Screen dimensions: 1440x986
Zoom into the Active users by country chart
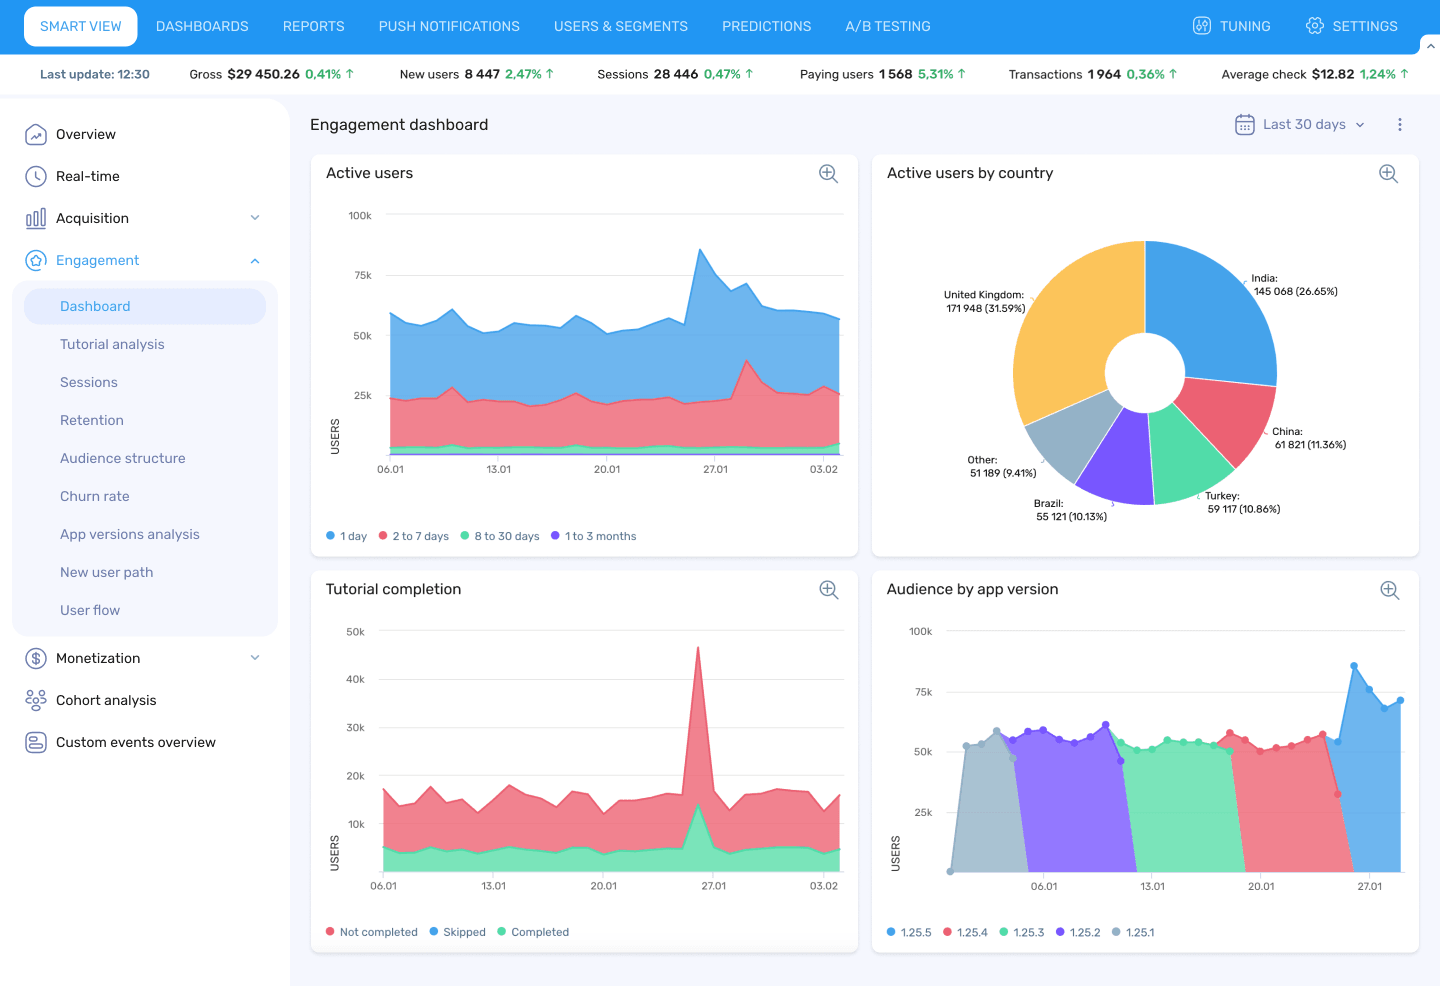point(1389,173)
